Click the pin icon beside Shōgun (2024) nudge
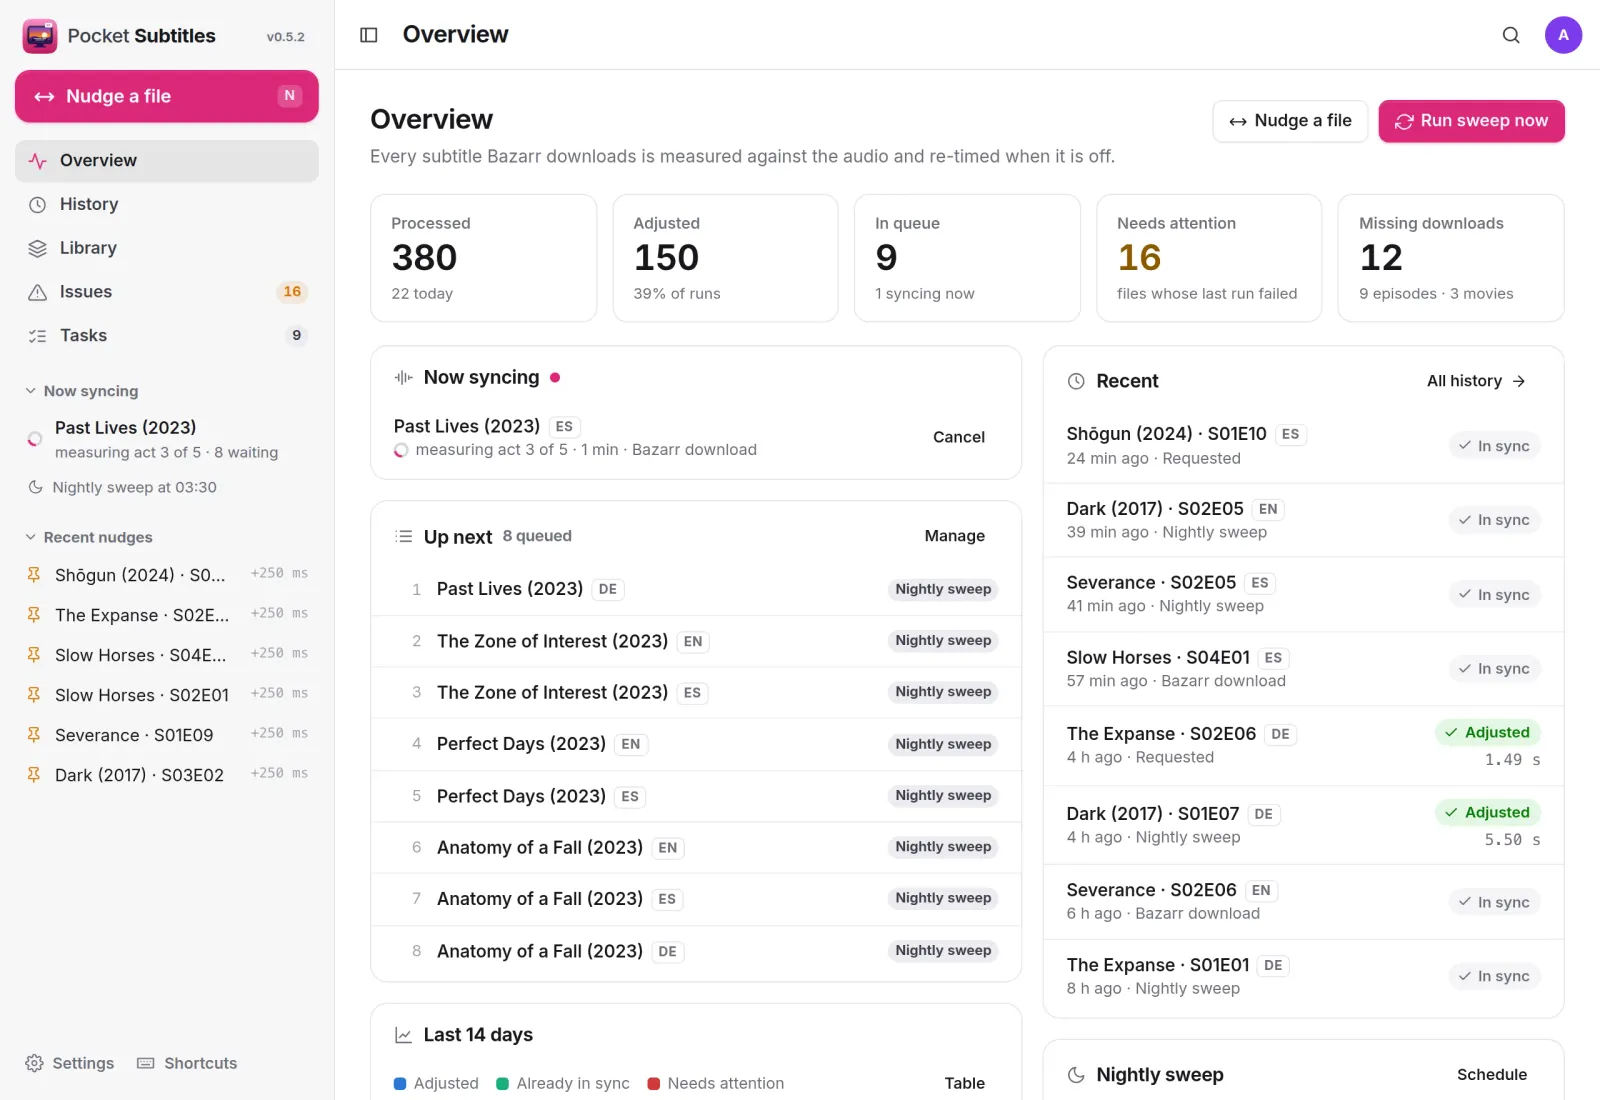 pyautogui.click(x=34, y=575)
